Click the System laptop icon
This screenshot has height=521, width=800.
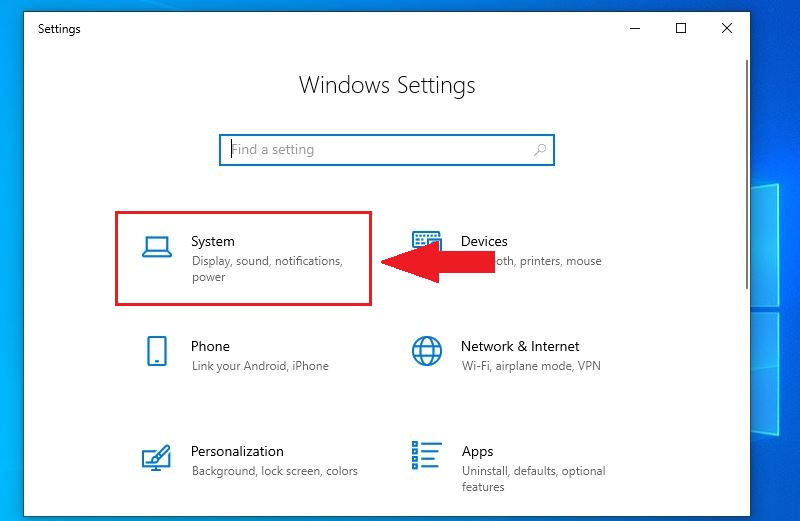(157, 247)
